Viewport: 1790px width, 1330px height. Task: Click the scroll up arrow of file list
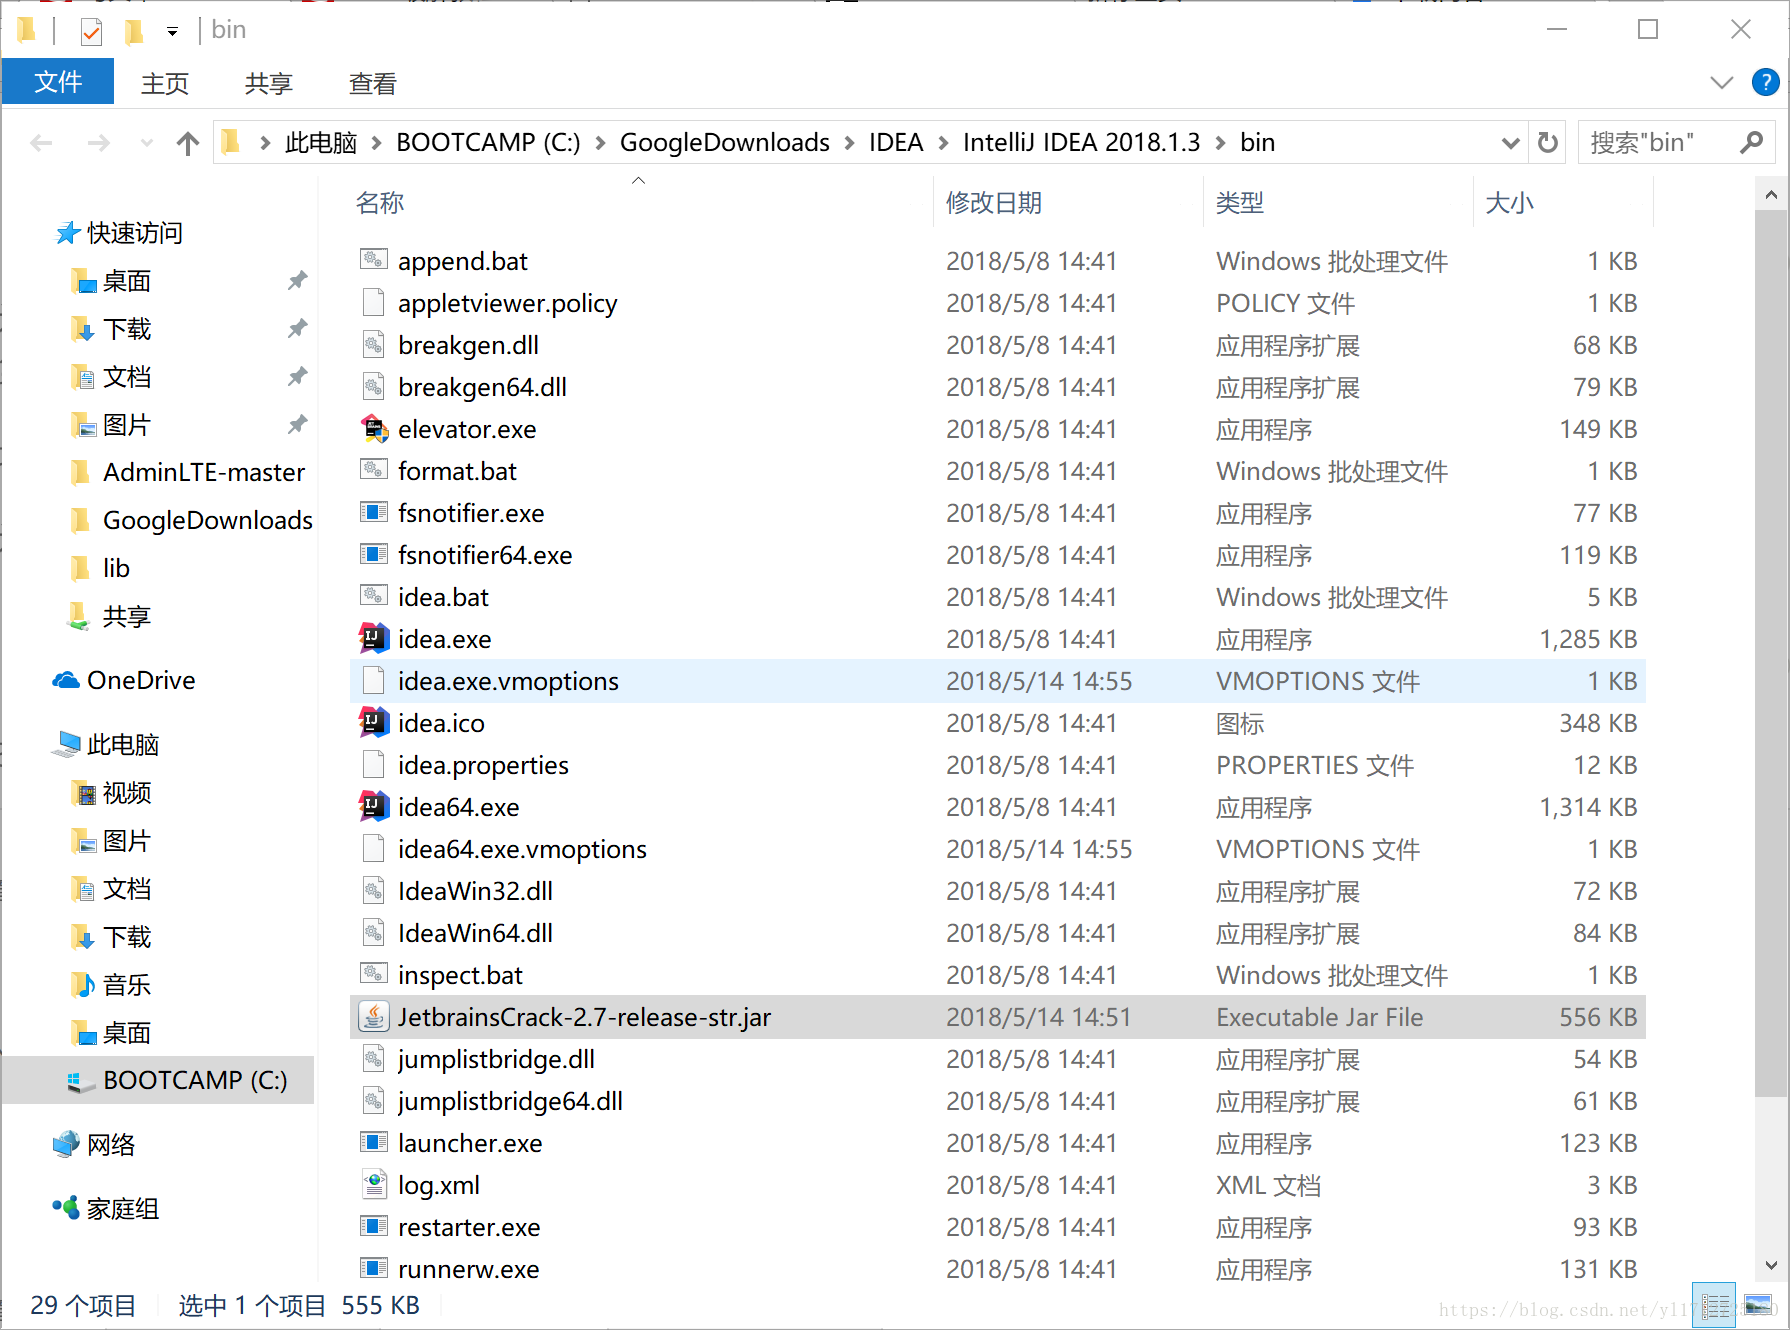coord(1771,195)
